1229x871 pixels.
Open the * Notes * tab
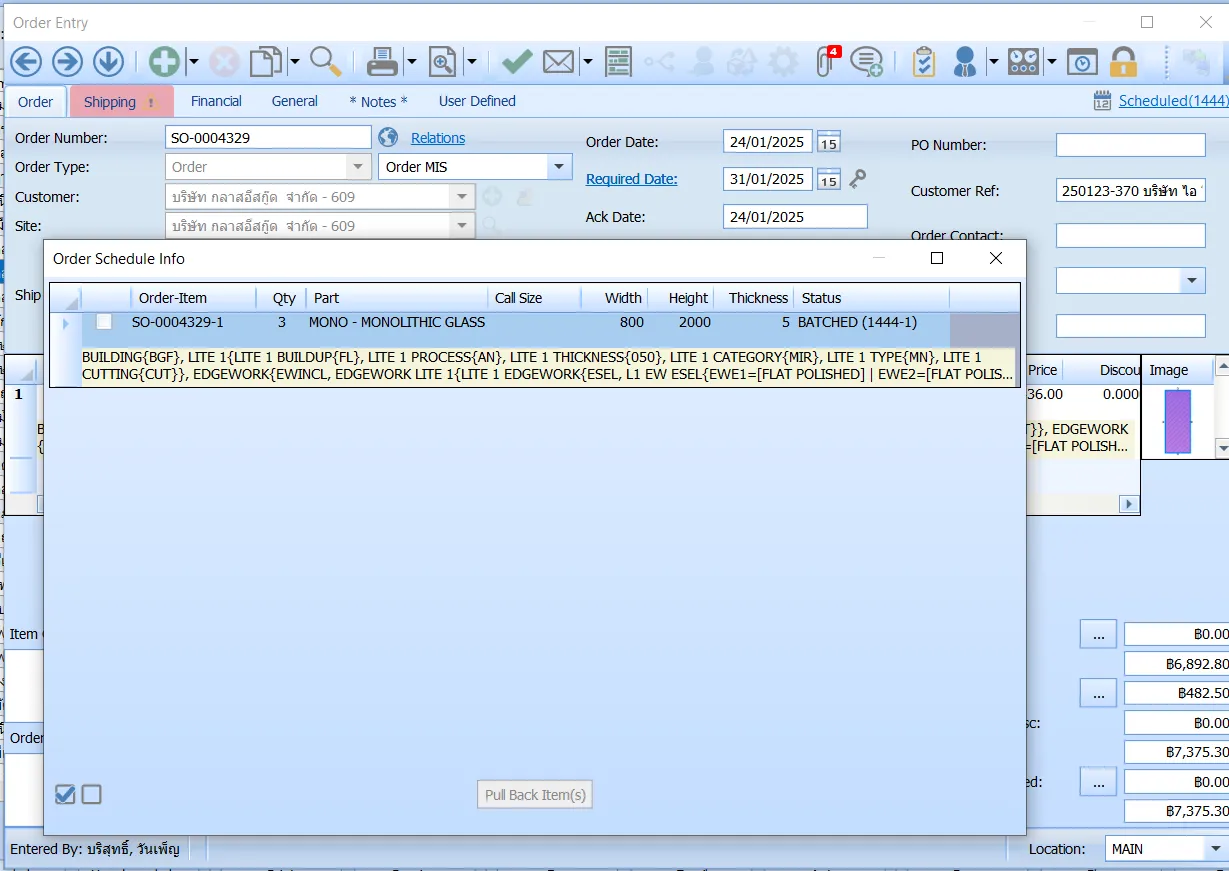[378, 101]
